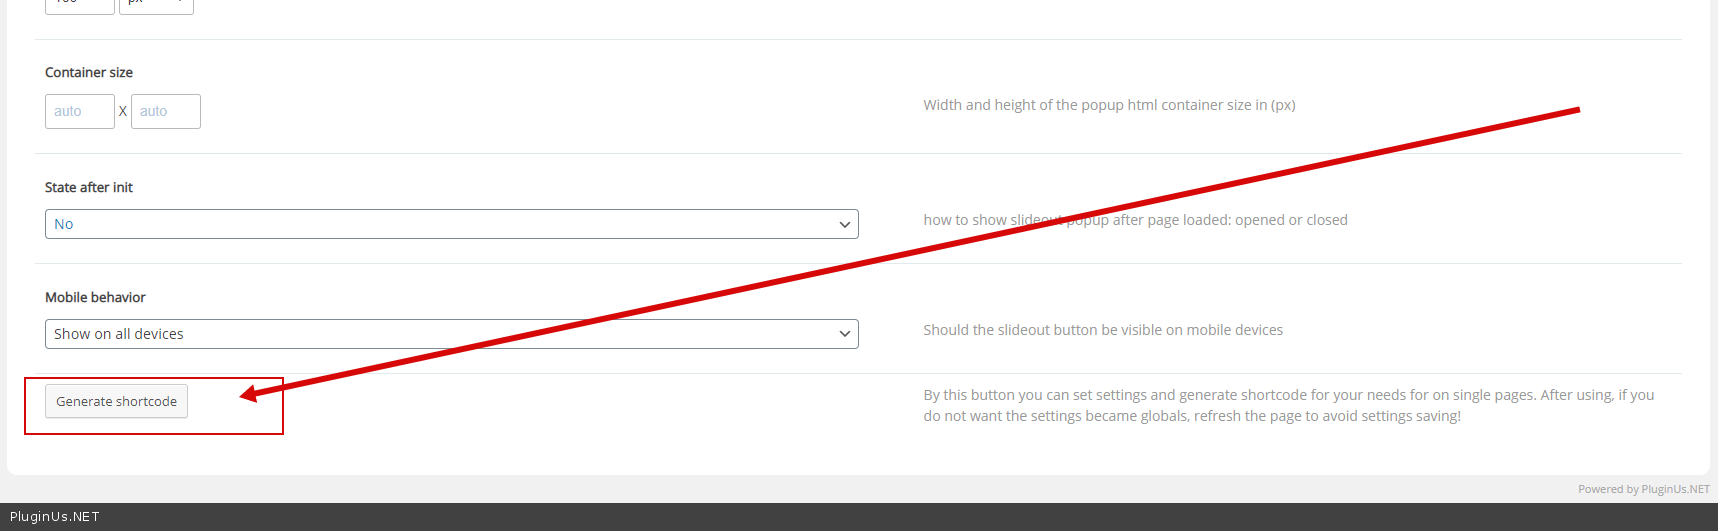This screenshot has height=531, width=1718.
Task: Follow the 'Powered by PluginUs.NET' link
Action: [1643, 489]
